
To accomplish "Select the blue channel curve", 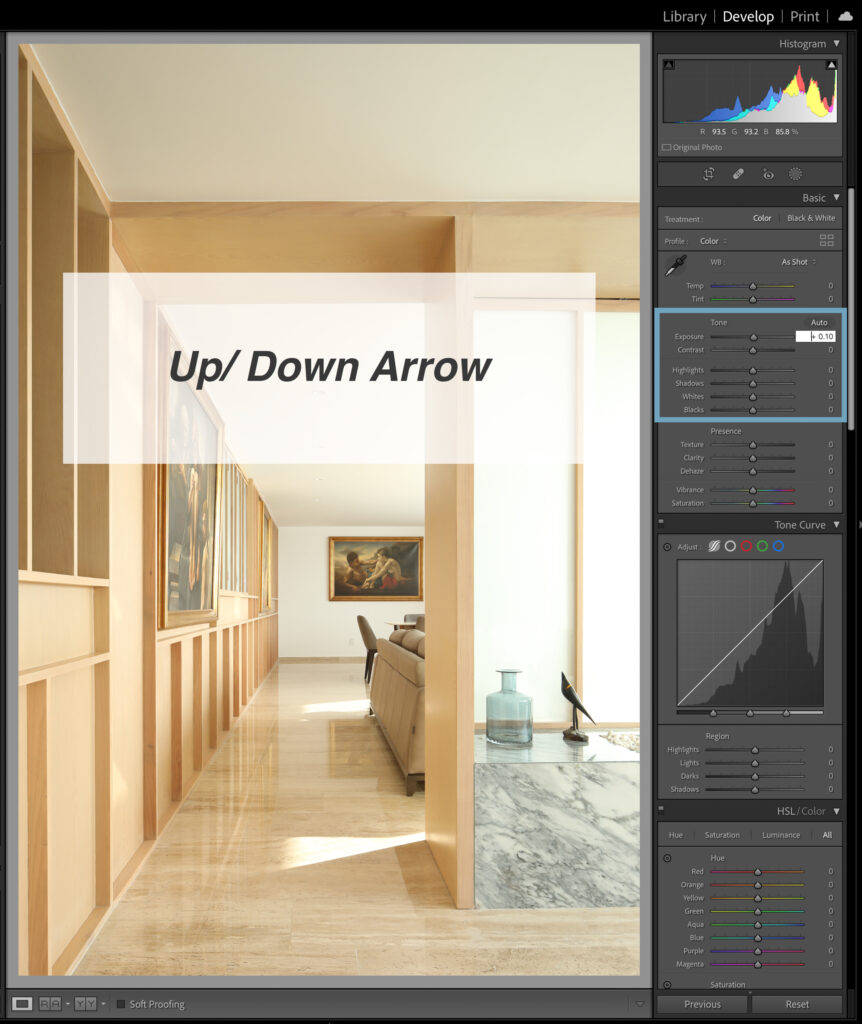I will coord(778,546).
